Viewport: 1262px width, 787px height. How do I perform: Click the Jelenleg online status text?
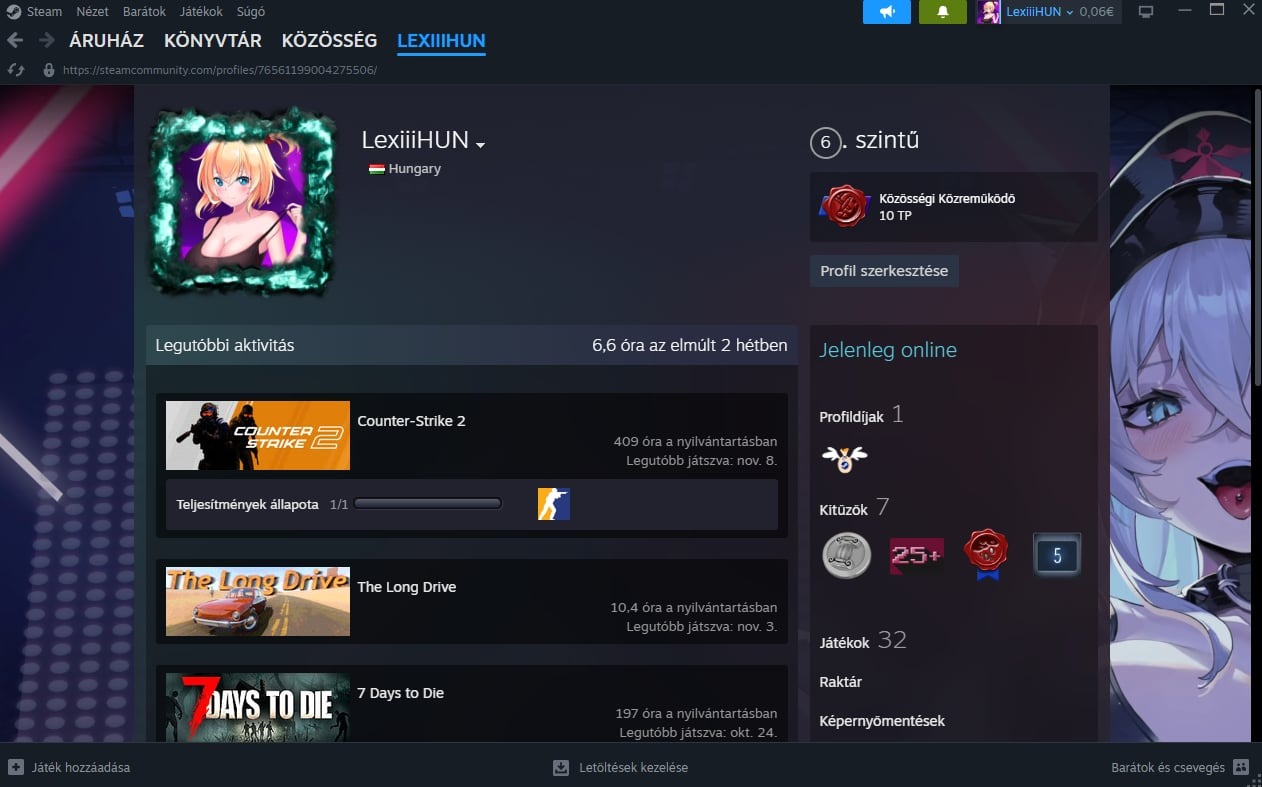[888, 350]
